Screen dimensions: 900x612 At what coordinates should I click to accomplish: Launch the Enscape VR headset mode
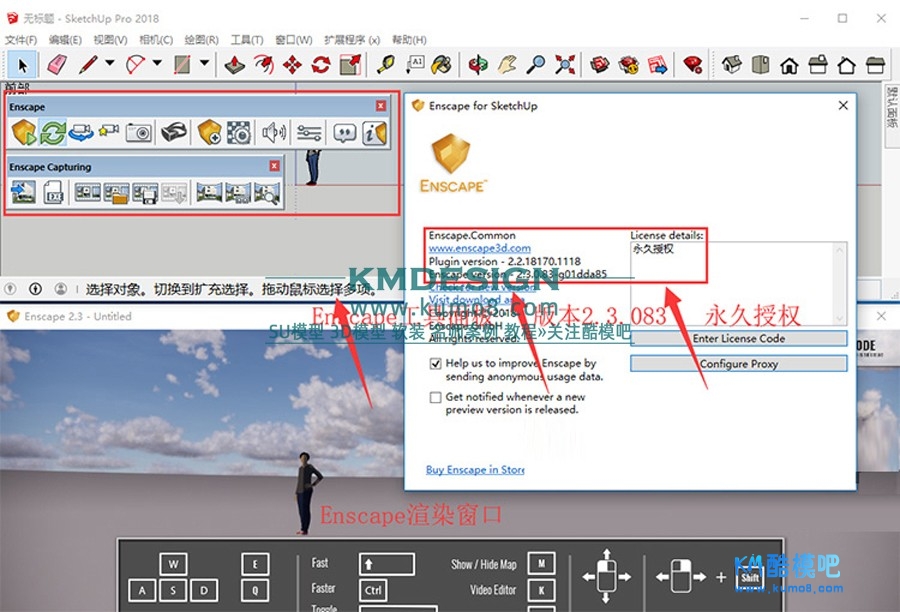pos(174,132)
